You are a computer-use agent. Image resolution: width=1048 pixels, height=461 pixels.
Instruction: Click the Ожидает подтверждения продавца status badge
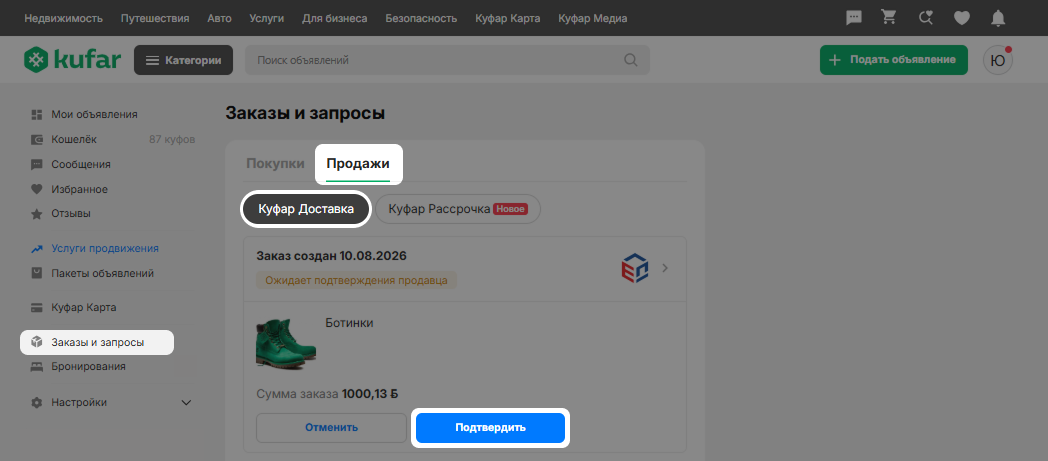[x=356, y=280]
